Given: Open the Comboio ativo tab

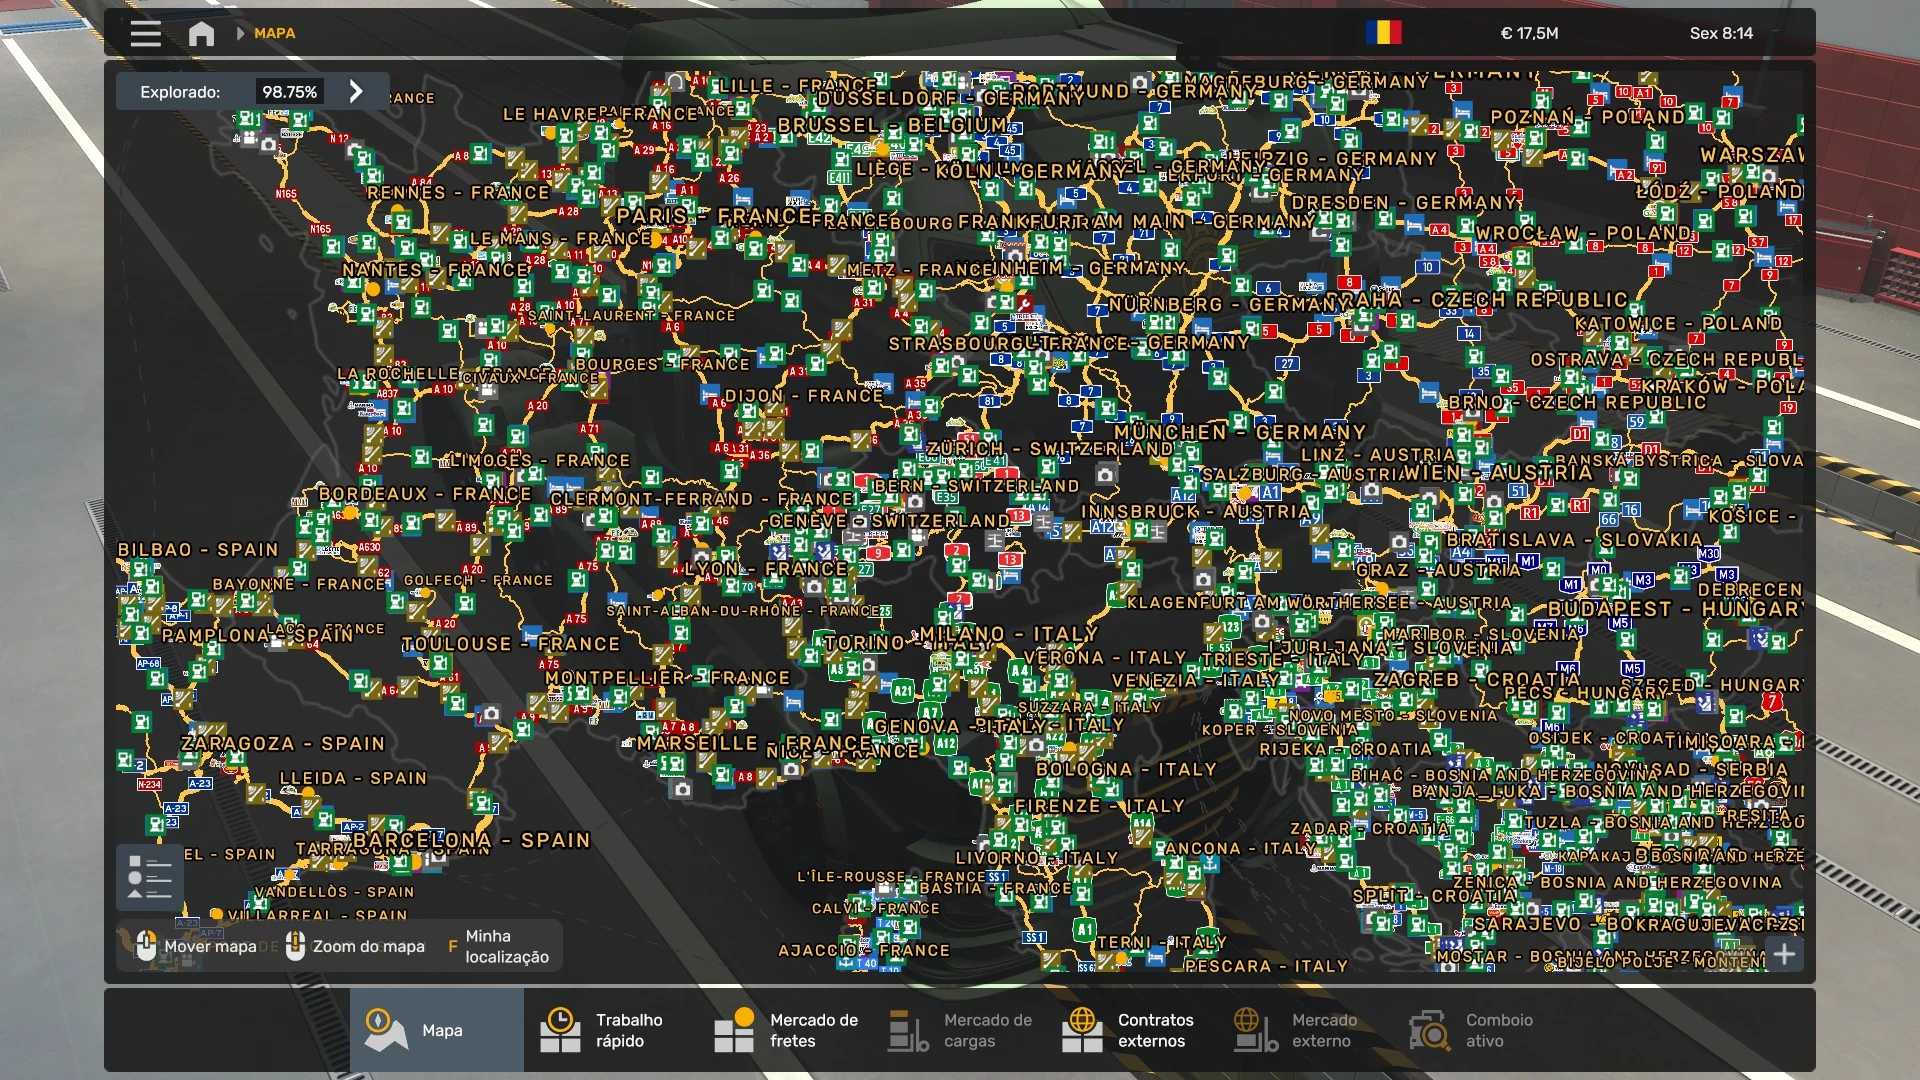Looking at the screenshot, I should point(1481,1030).
